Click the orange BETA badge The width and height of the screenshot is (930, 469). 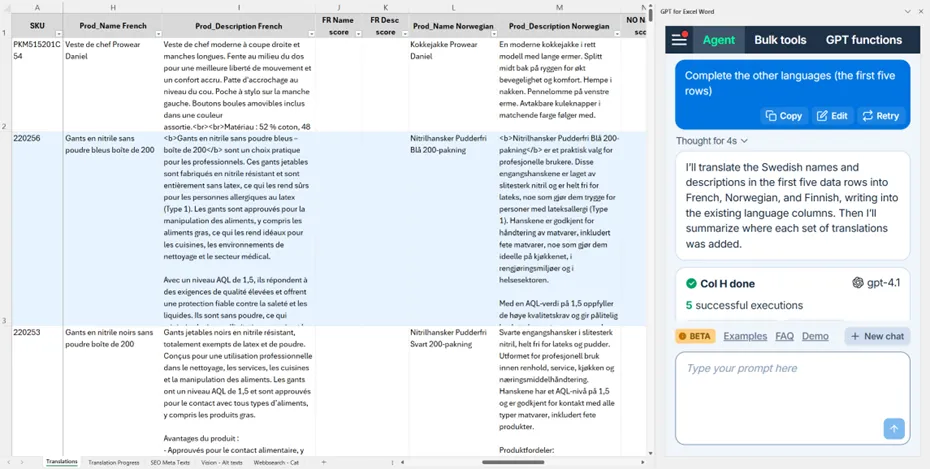coord(695,336)
